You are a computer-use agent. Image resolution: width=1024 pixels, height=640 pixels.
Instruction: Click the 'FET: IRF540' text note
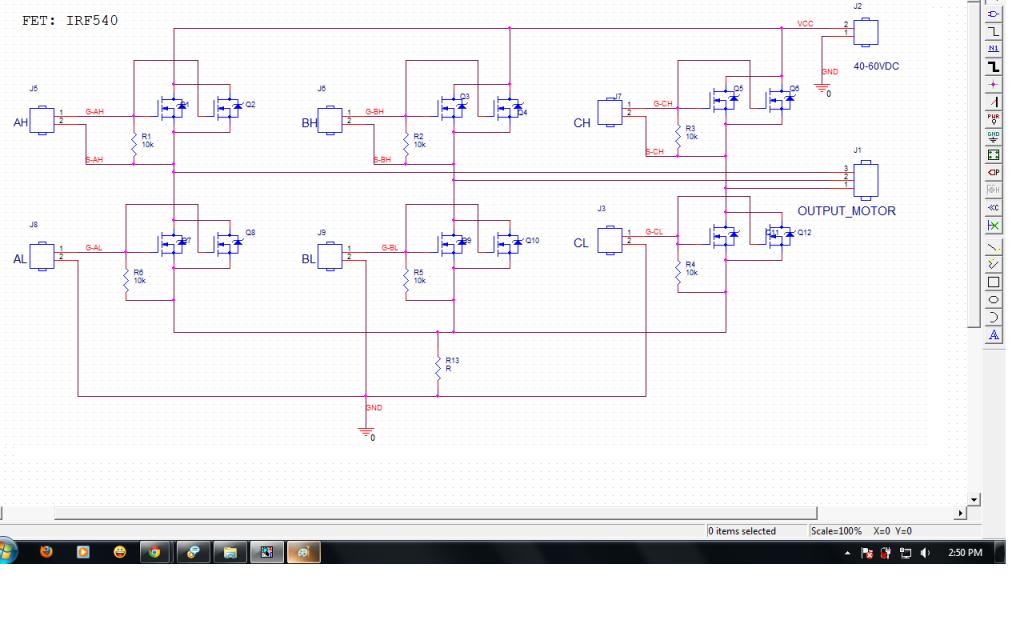coord(70,20)
